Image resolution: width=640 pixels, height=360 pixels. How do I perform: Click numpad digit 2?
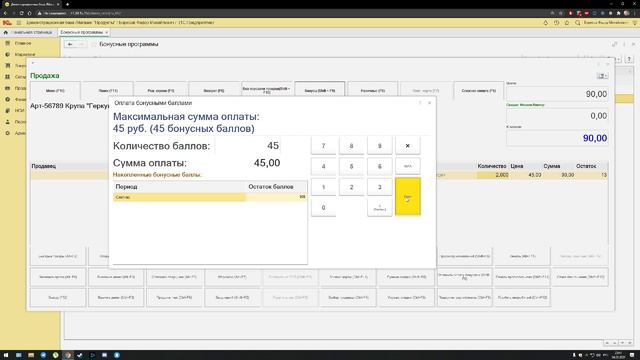pos(351,187)
